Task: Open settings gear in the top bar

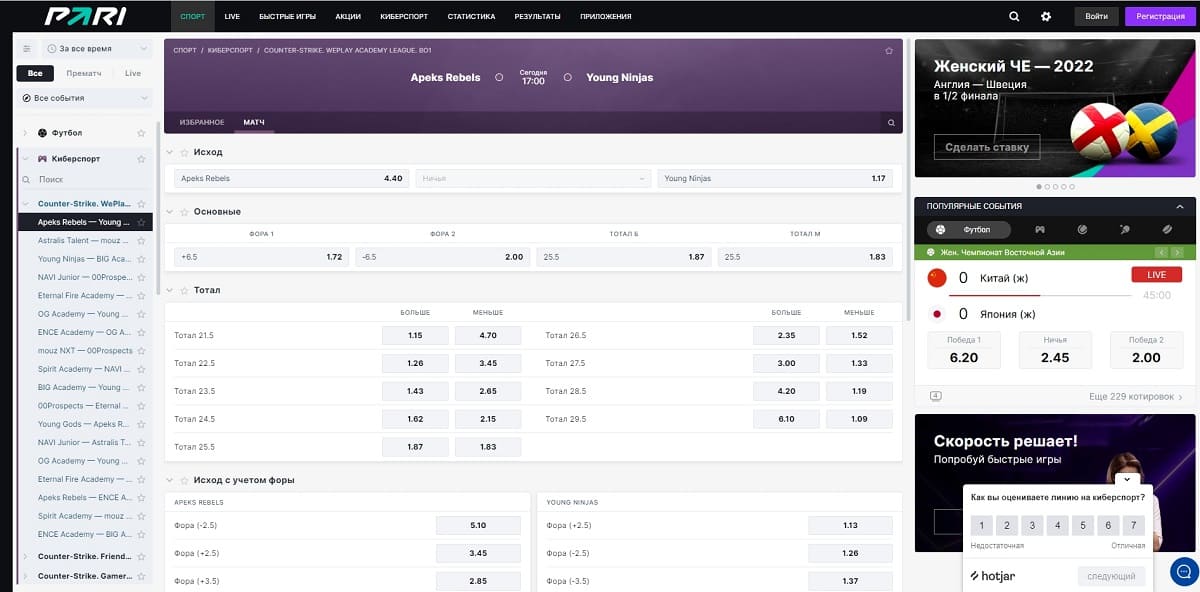Action: (1046, 16)
